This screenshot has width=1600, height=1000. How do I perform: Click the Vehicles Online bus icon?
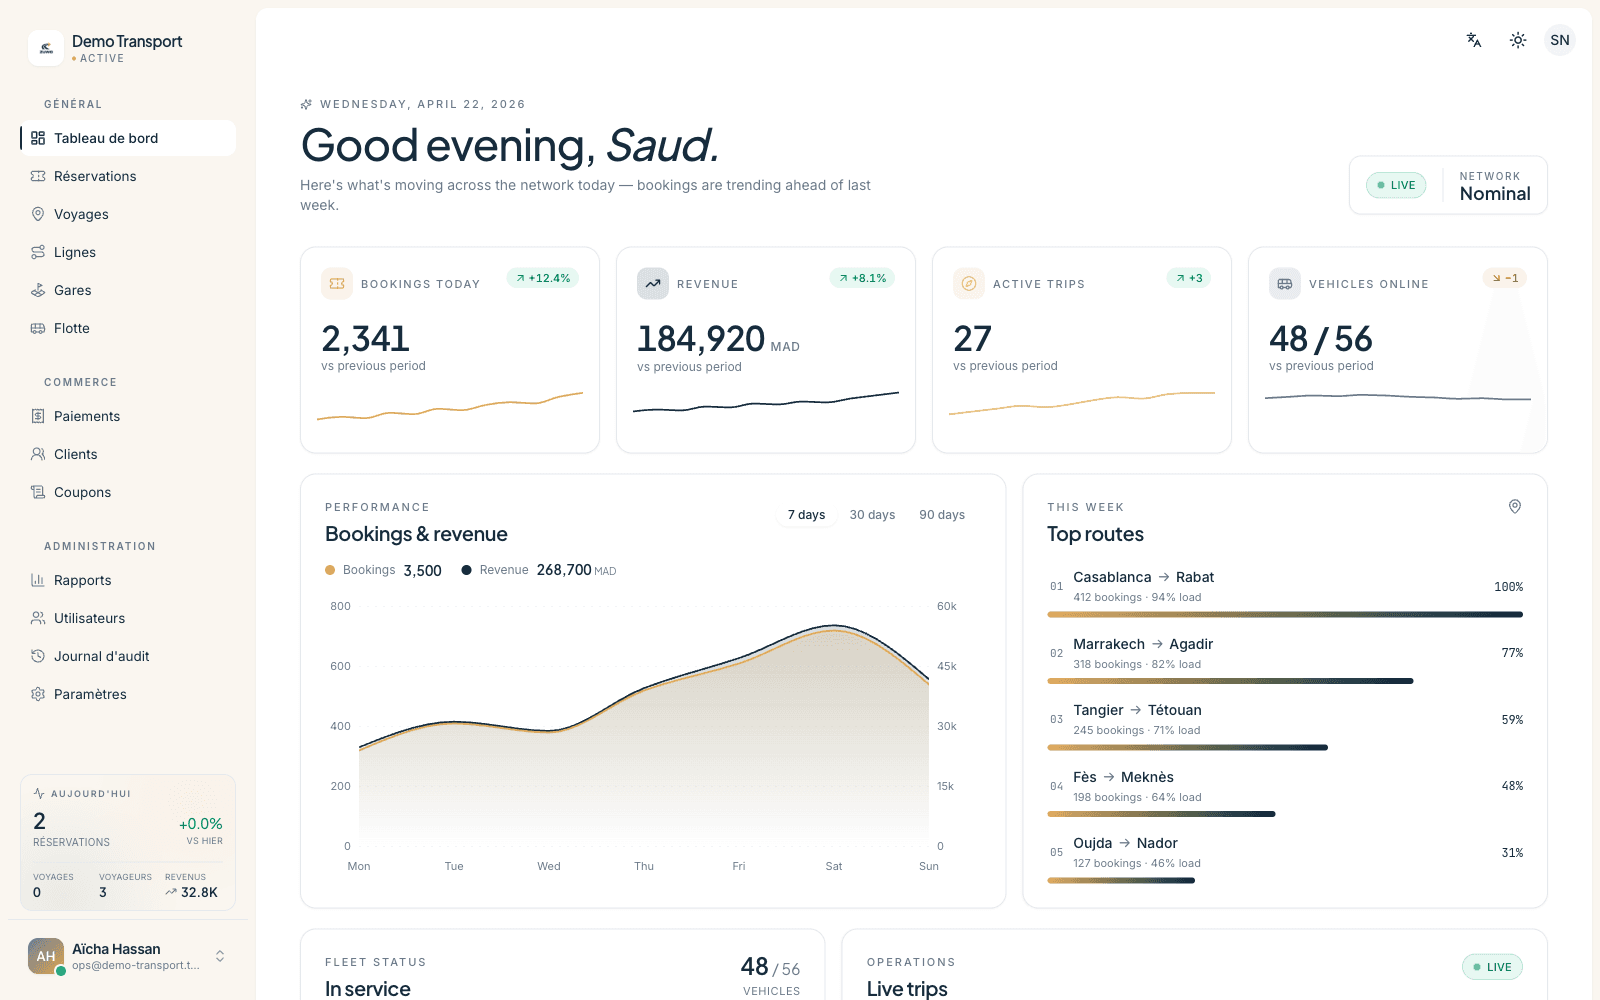click(x=1285, y=284)
